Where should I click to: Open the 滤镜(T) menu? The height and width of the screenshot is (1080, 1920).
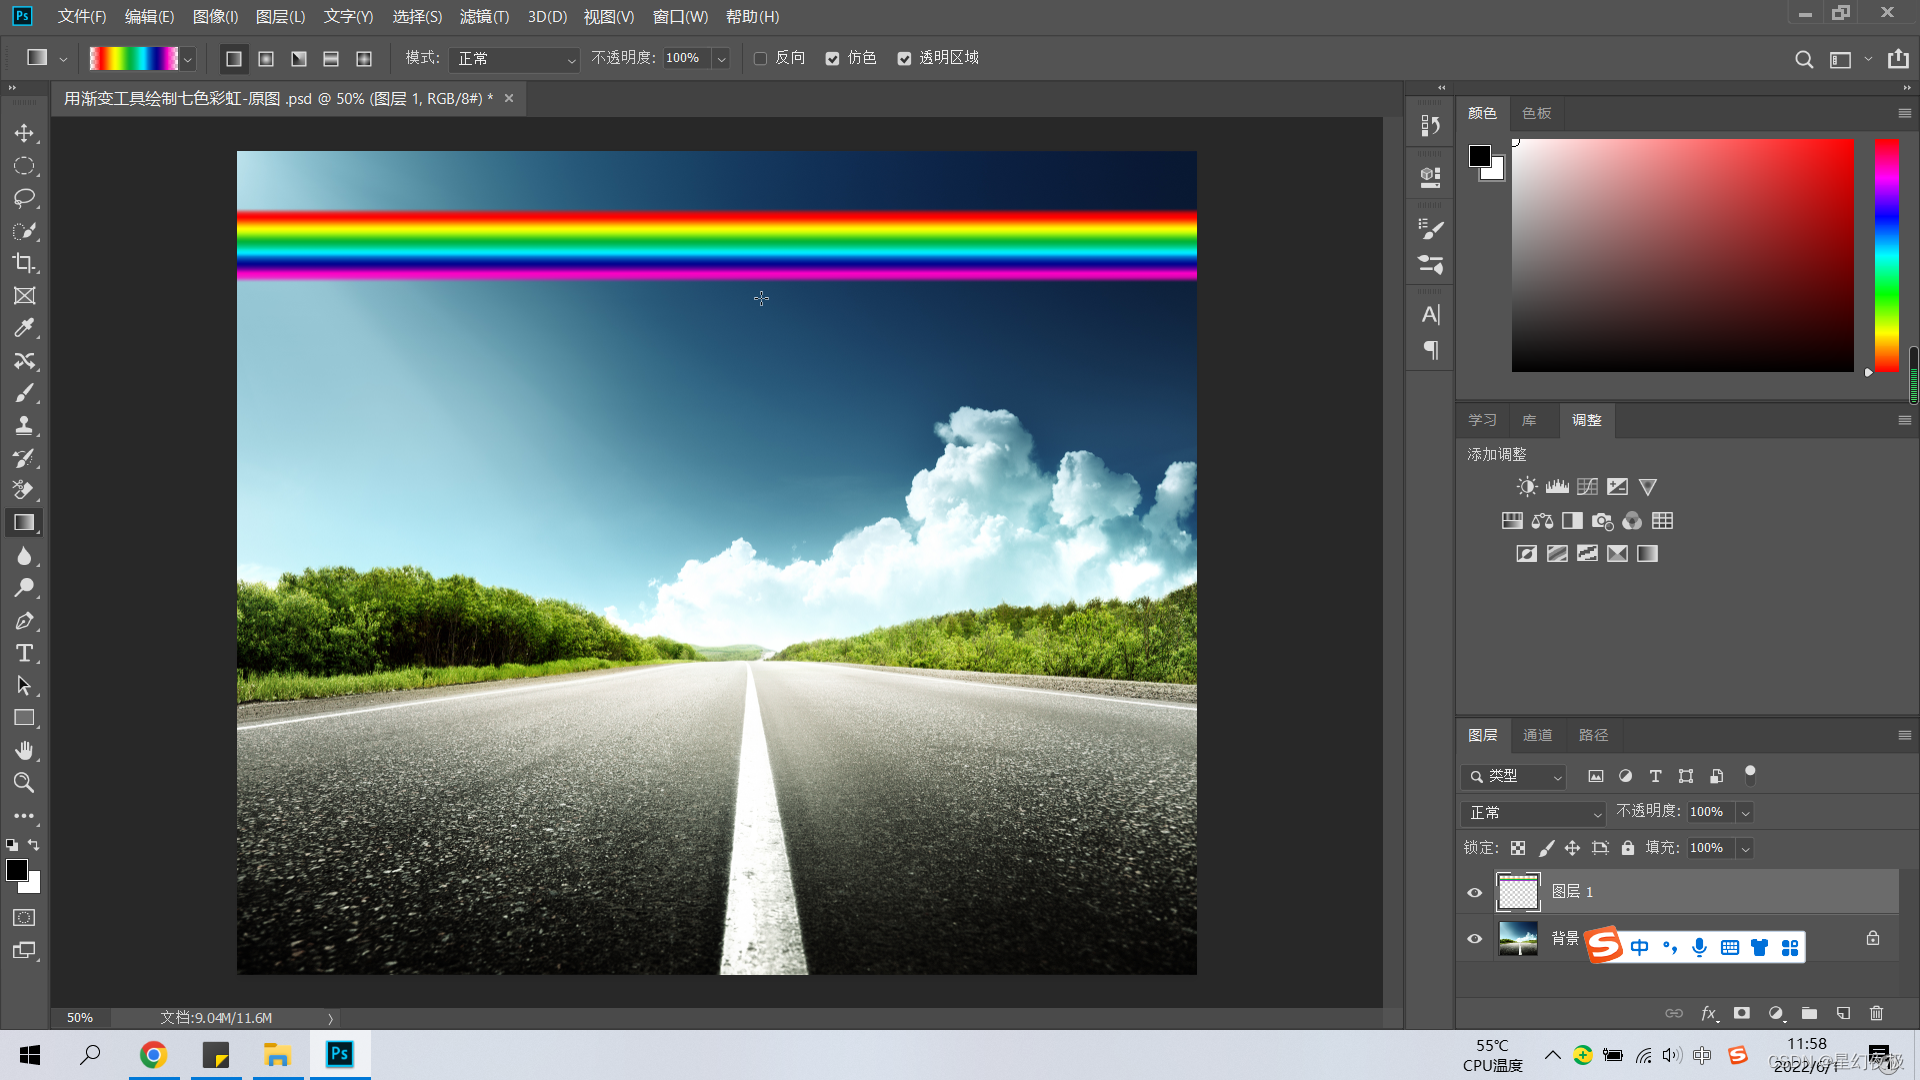(x=484, y=16)
